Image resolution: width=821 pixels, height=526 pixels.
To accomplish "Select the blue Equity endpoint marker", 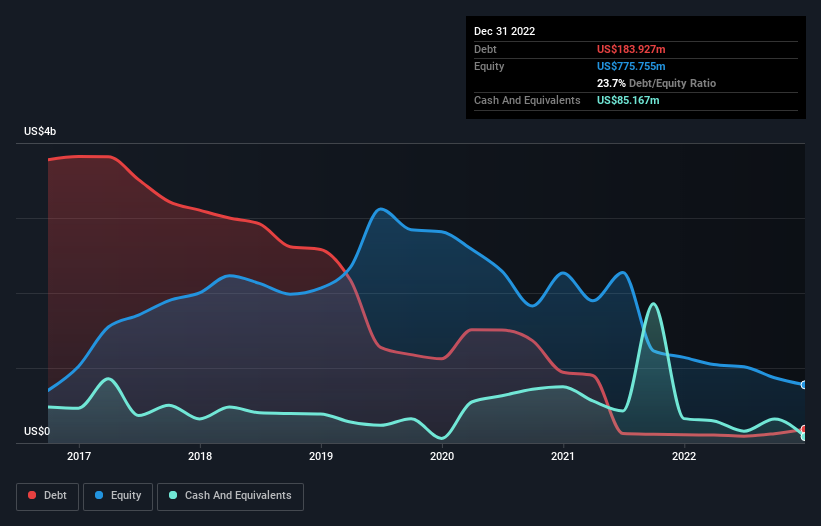I will click(x=804, y=385).
